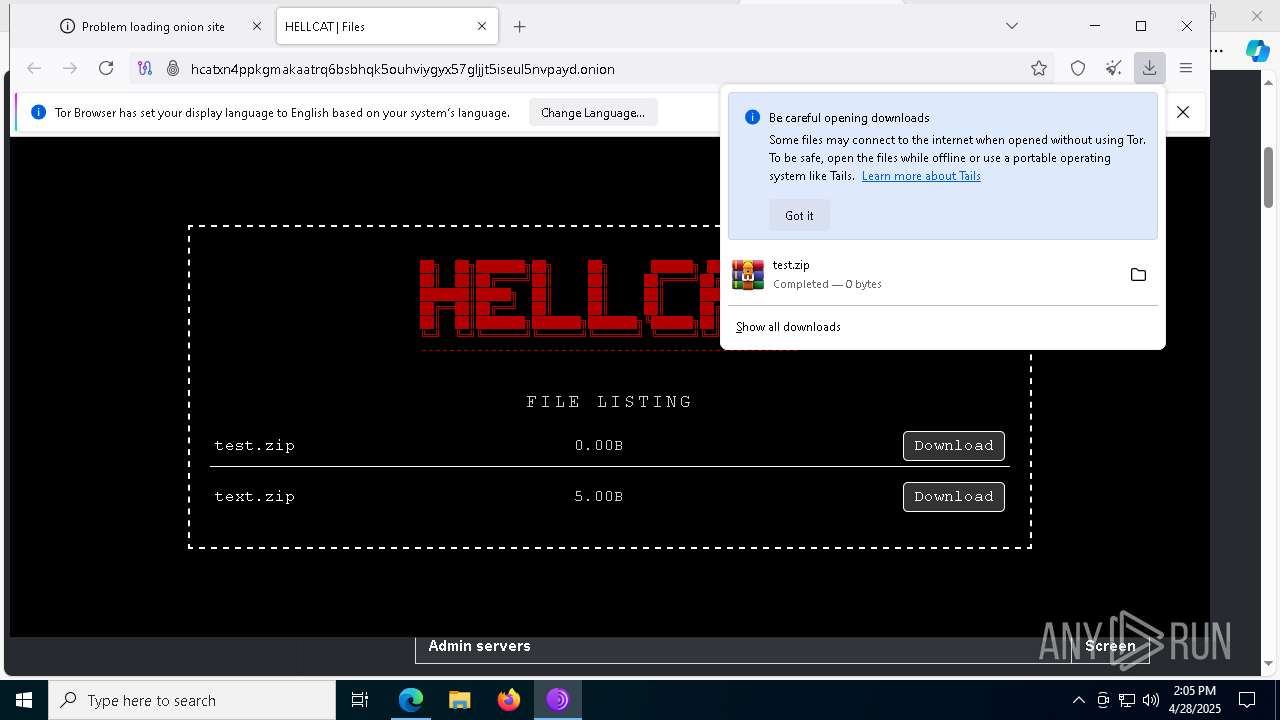The height and width of the screenshot is (720, 1280).
Task: Open containing folder for test.zip
Action: [1138, 274]
